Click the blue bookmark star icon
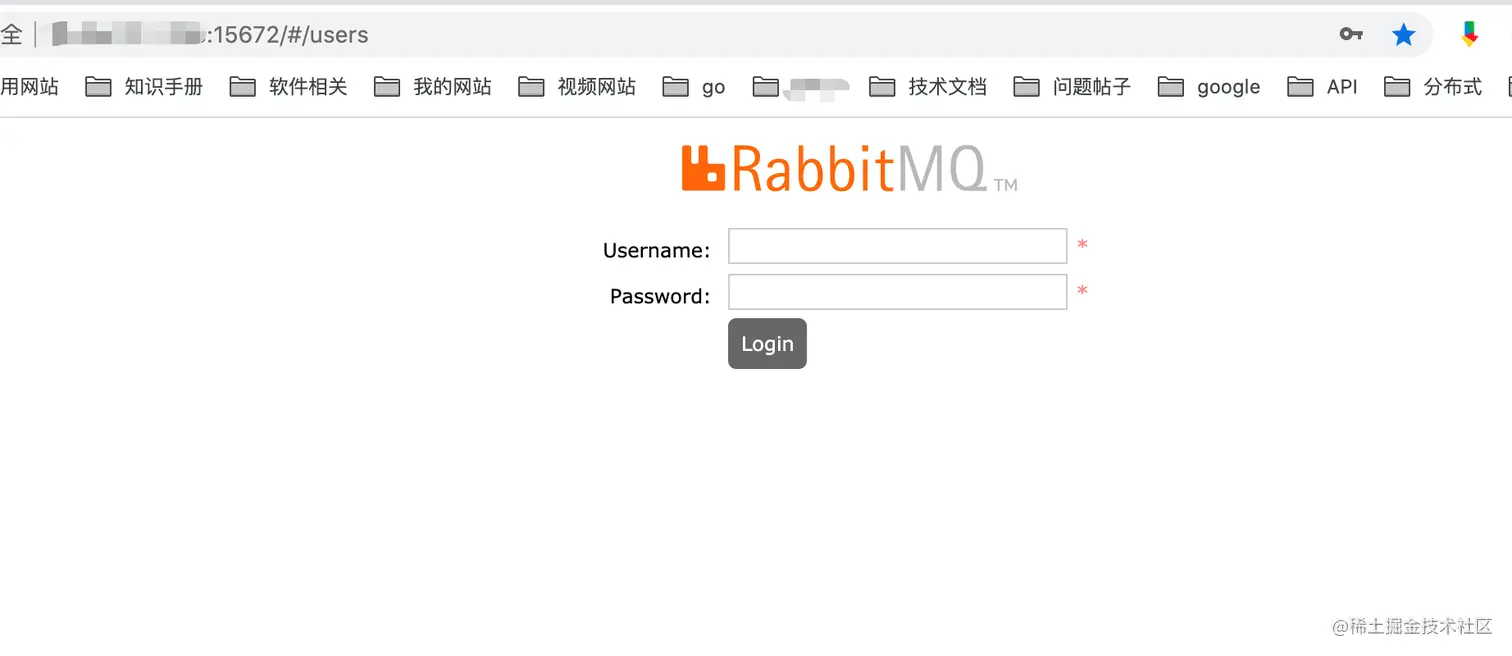Screen dimensions: 1512x656 pos(1404,35)
